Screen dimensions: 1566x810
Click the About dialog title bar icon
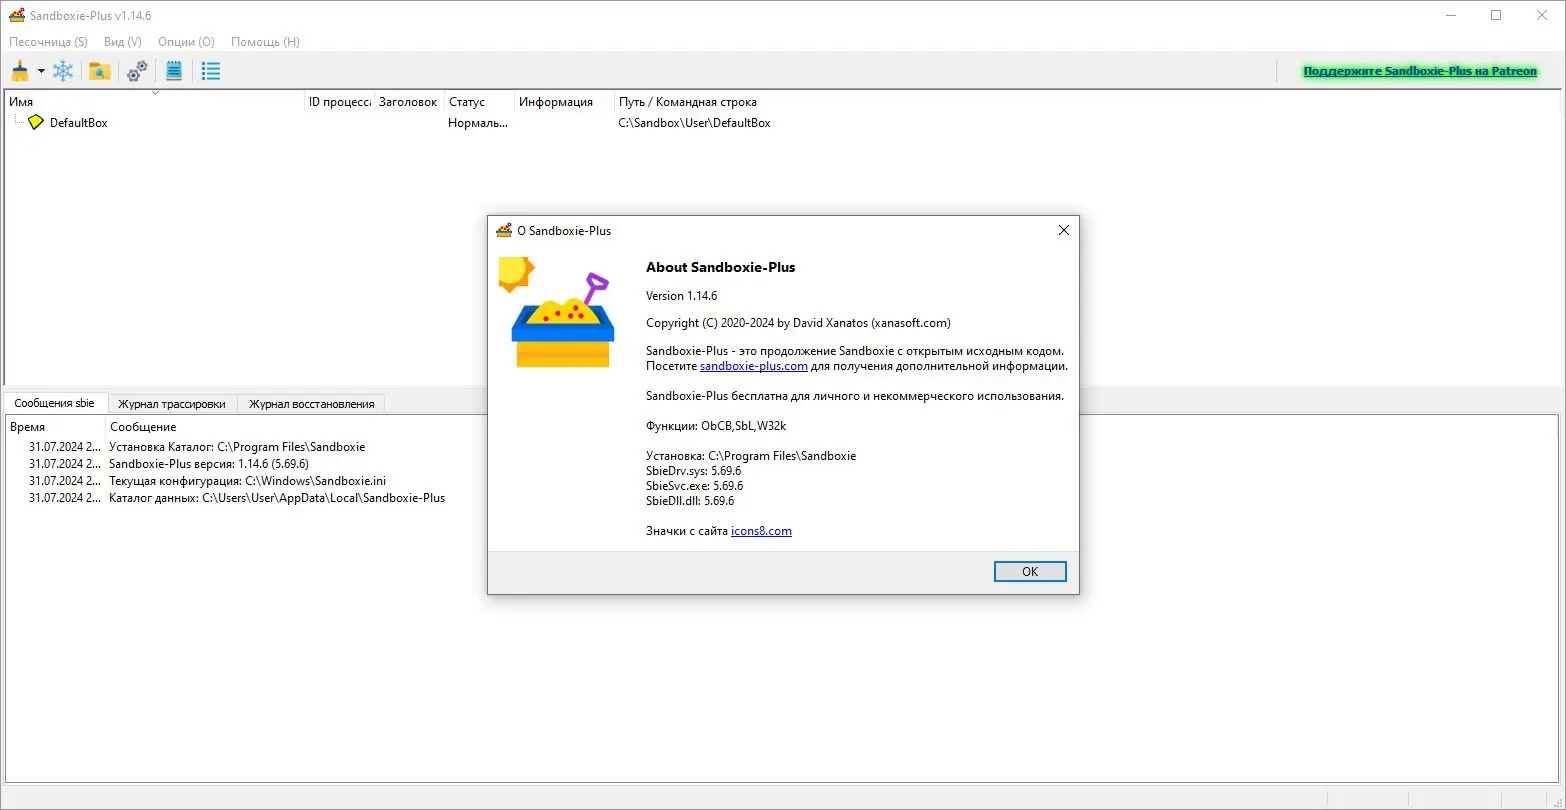click(504, 231)
